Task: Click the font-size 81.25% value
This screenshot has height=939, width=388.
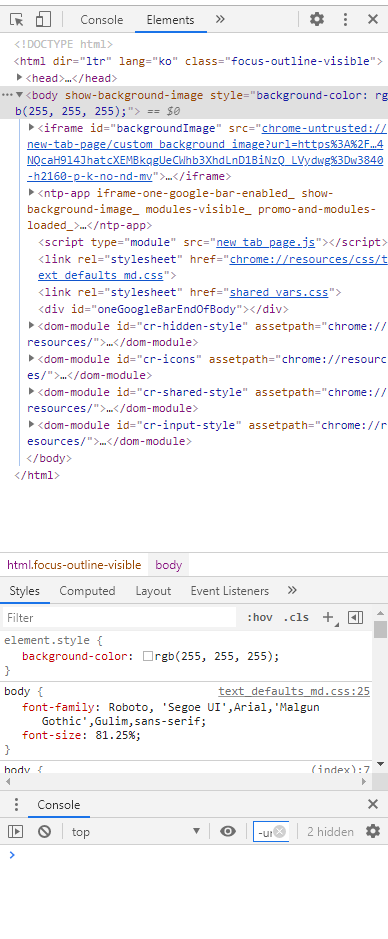Action: (117, 734)
